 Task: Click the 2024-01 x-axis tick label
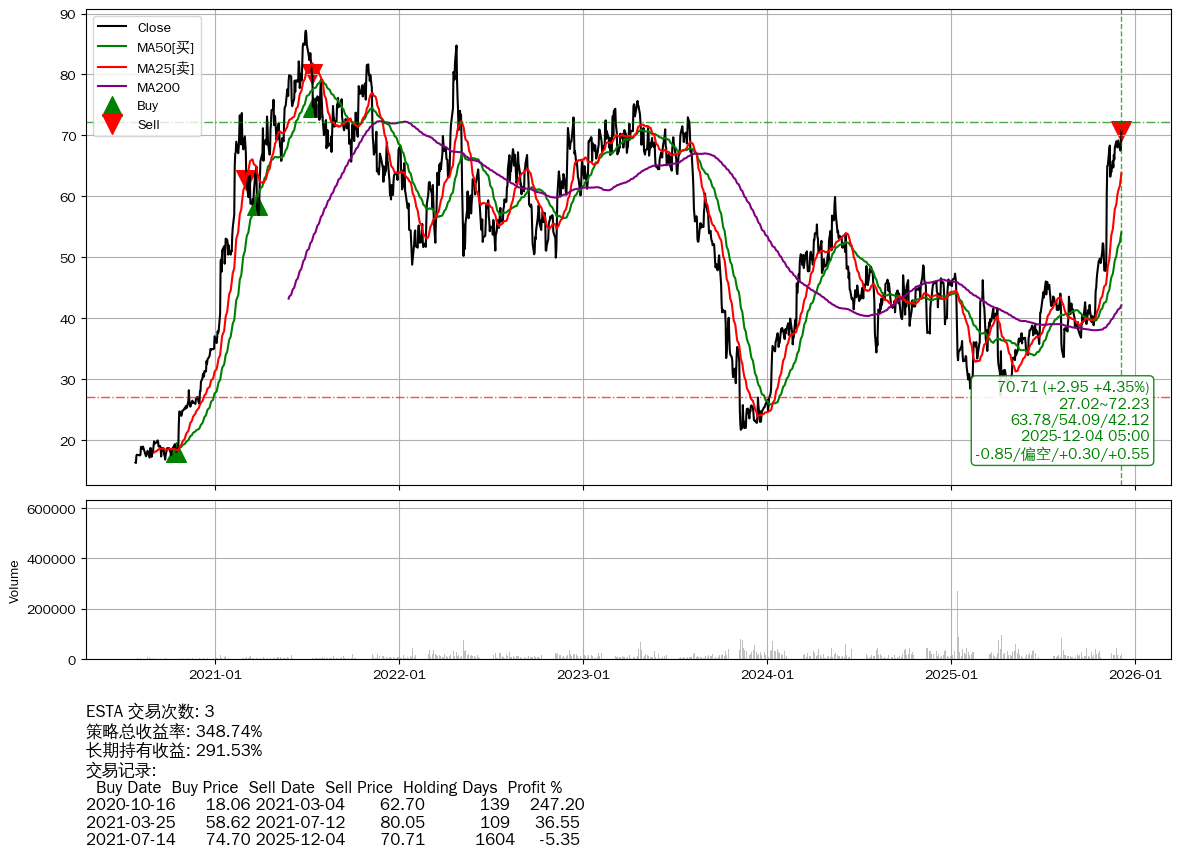click(767, 675)
